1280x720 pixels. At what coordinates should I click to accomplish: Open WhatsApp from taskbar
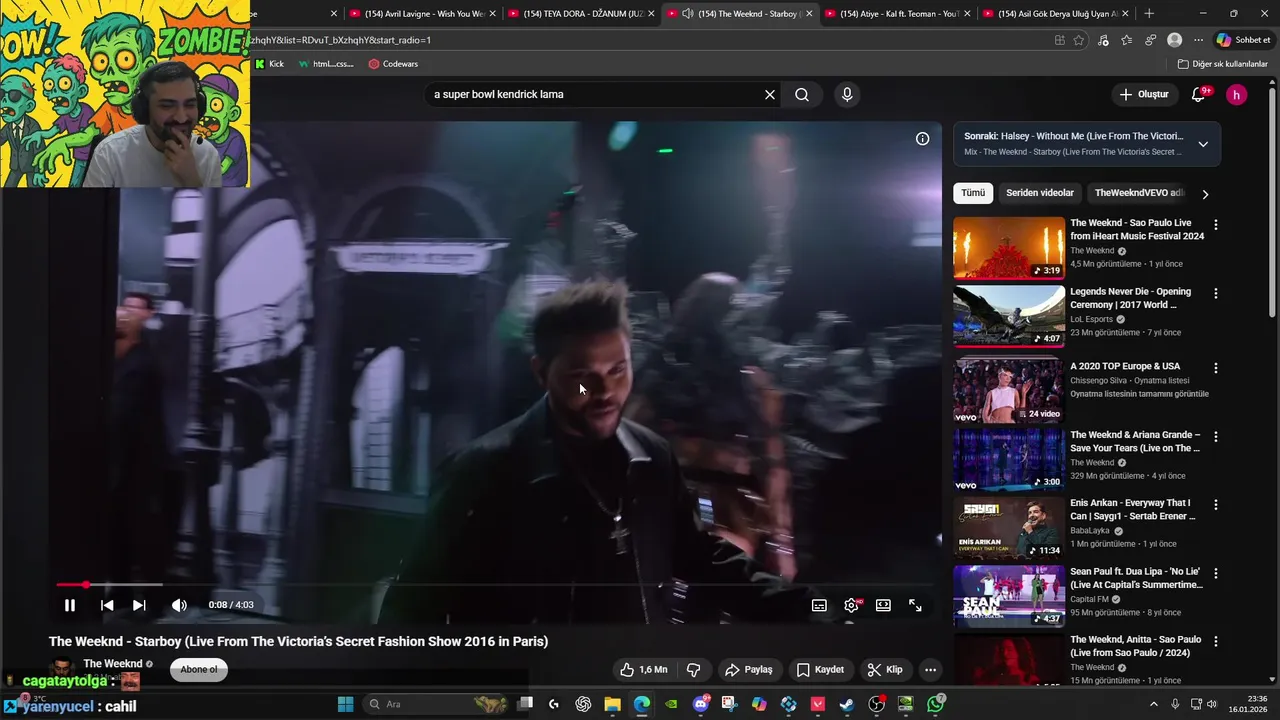coord(935,704)
